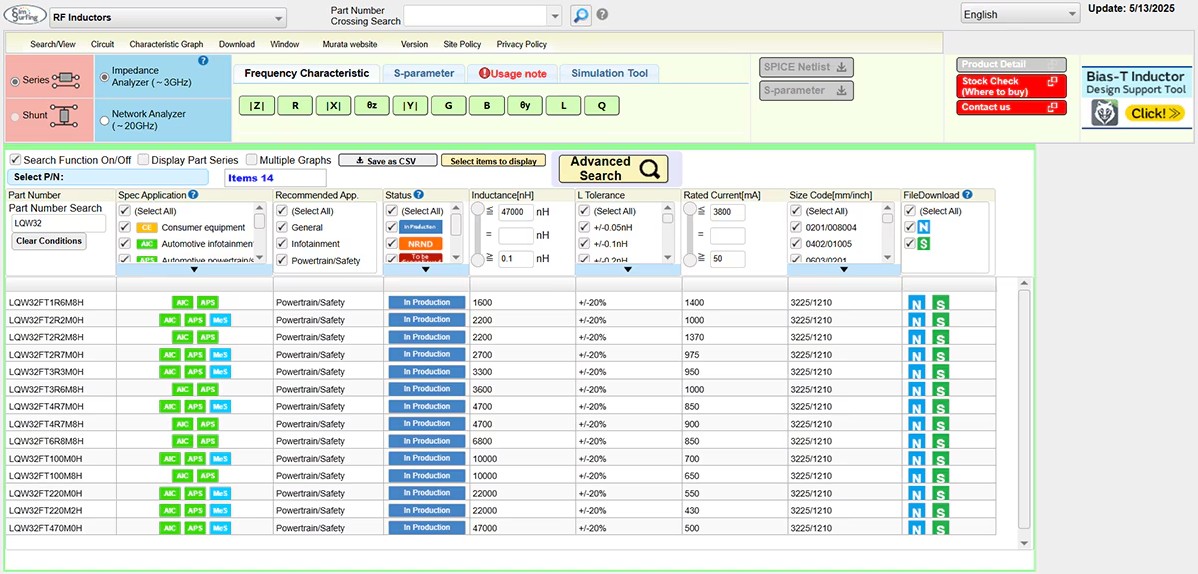Open the Download menu
This screenshot has width=1198, height=574.
pyautogui.click(x=237, y=45)
